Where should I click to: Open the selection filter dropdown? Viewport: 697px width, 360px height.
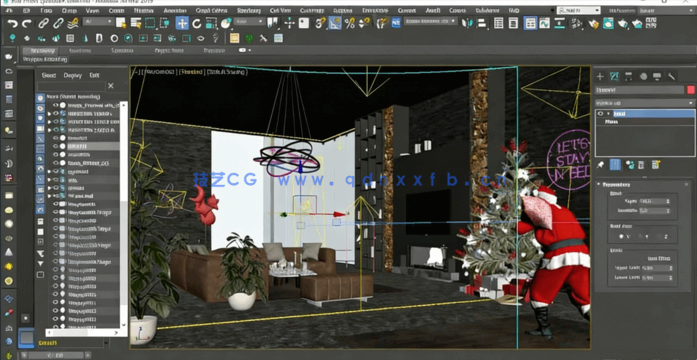tap(98, 21)
